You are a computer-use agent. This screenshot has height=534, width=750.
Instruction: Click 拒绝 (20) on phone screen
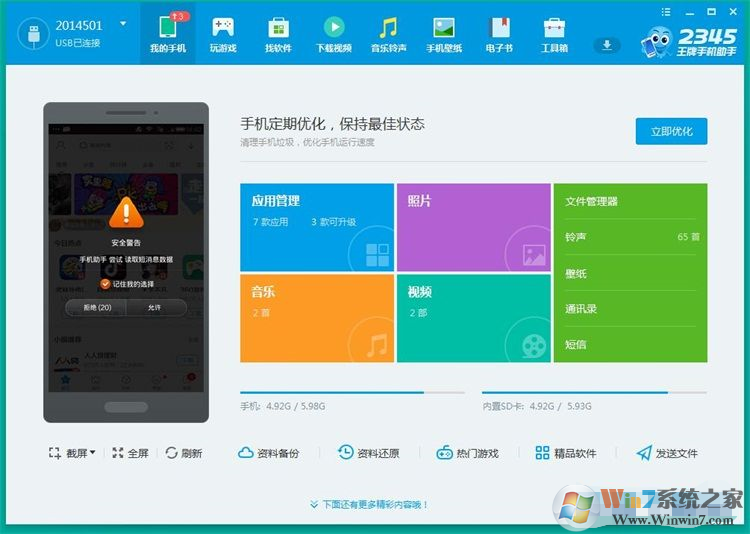tap(97, 308)
